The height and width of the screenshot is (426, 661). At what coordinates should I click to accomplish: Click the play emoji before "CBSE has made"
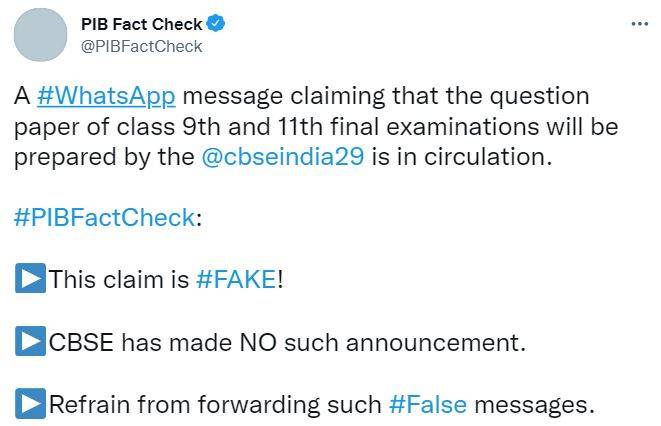pos(30,342)
